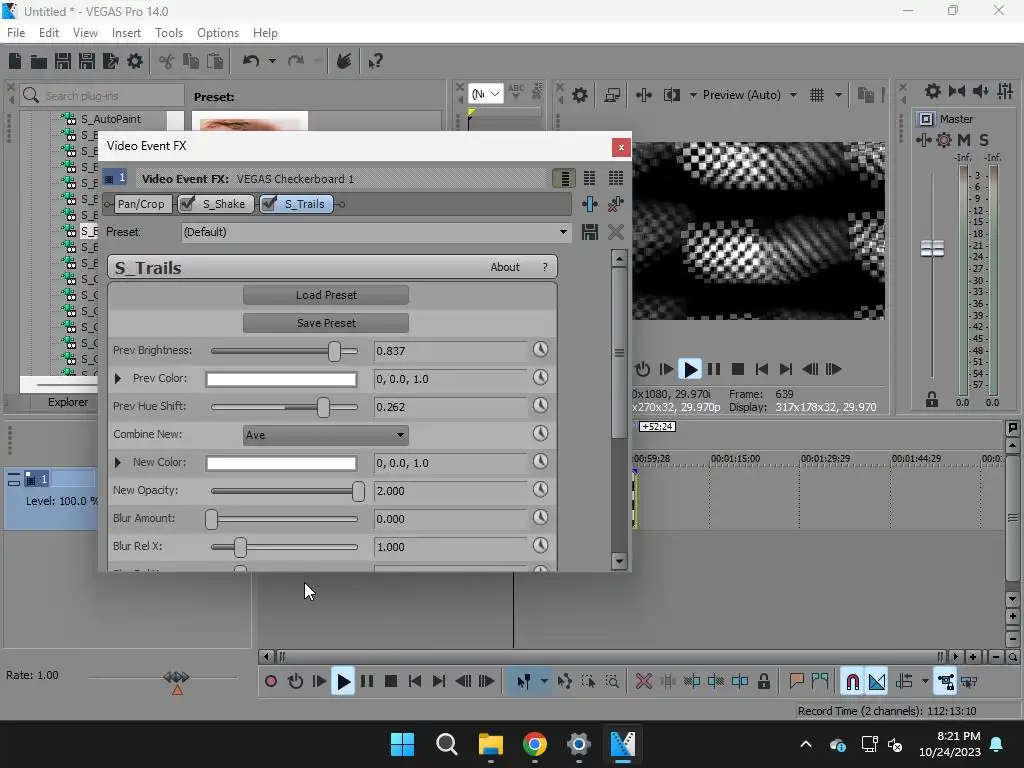Click the red X delete icon in transport
1024x768 pixels.
644,682
